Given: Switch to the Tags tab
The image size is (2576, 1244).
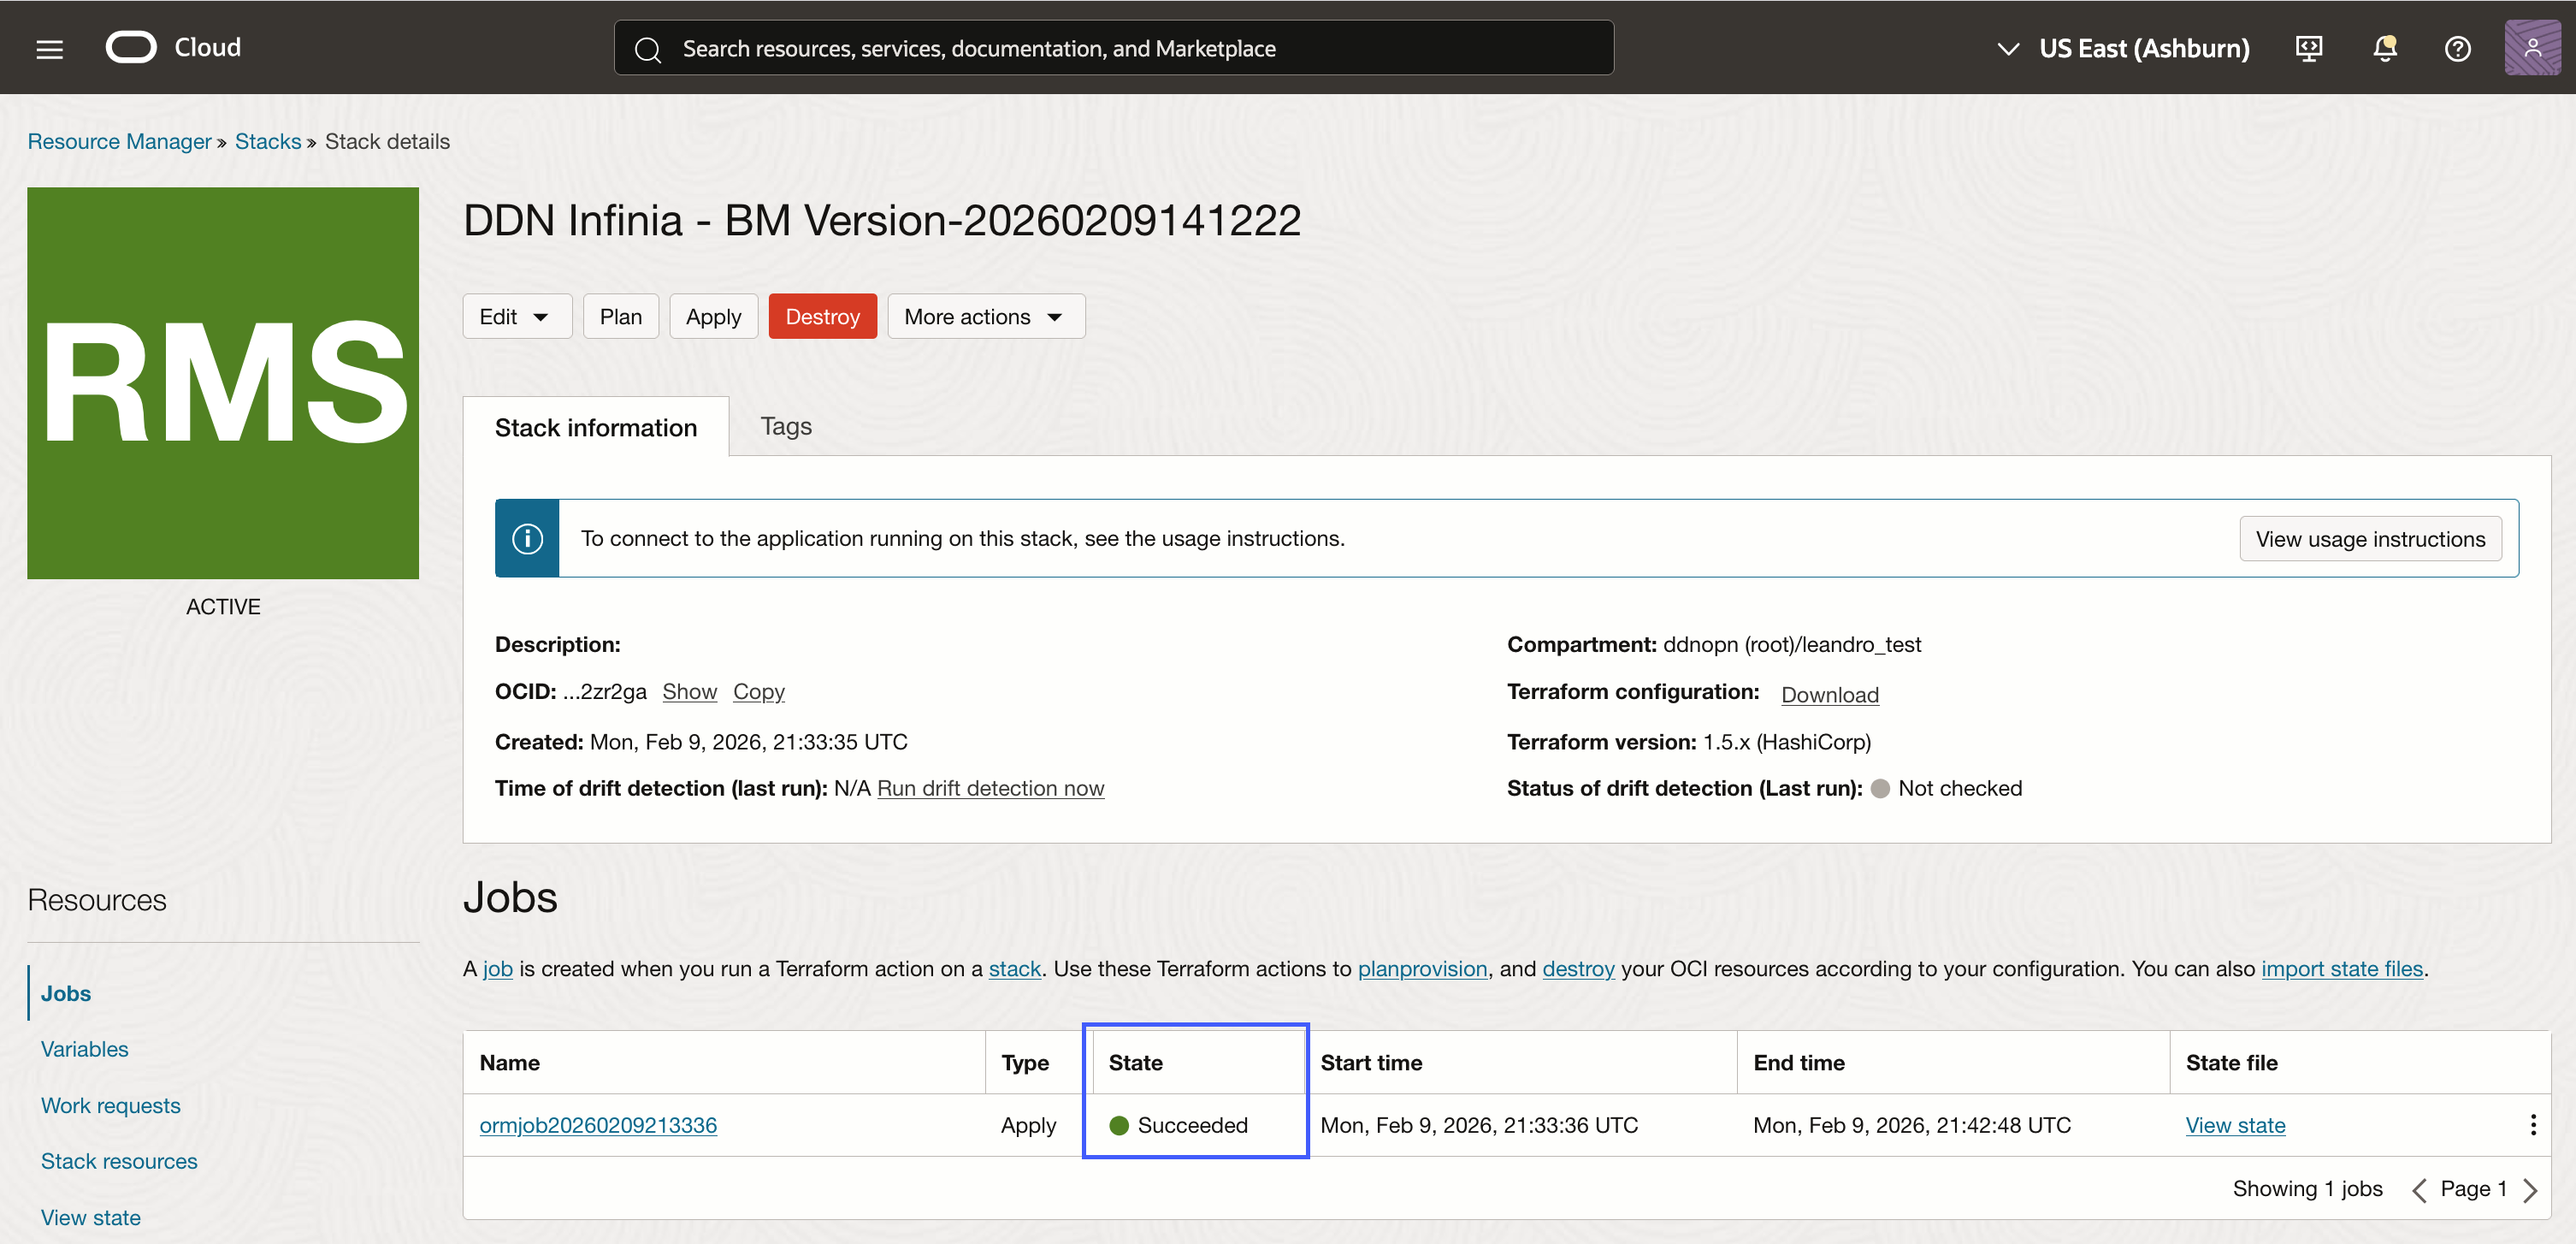Looking at the screenshot, I should (785, 426).
